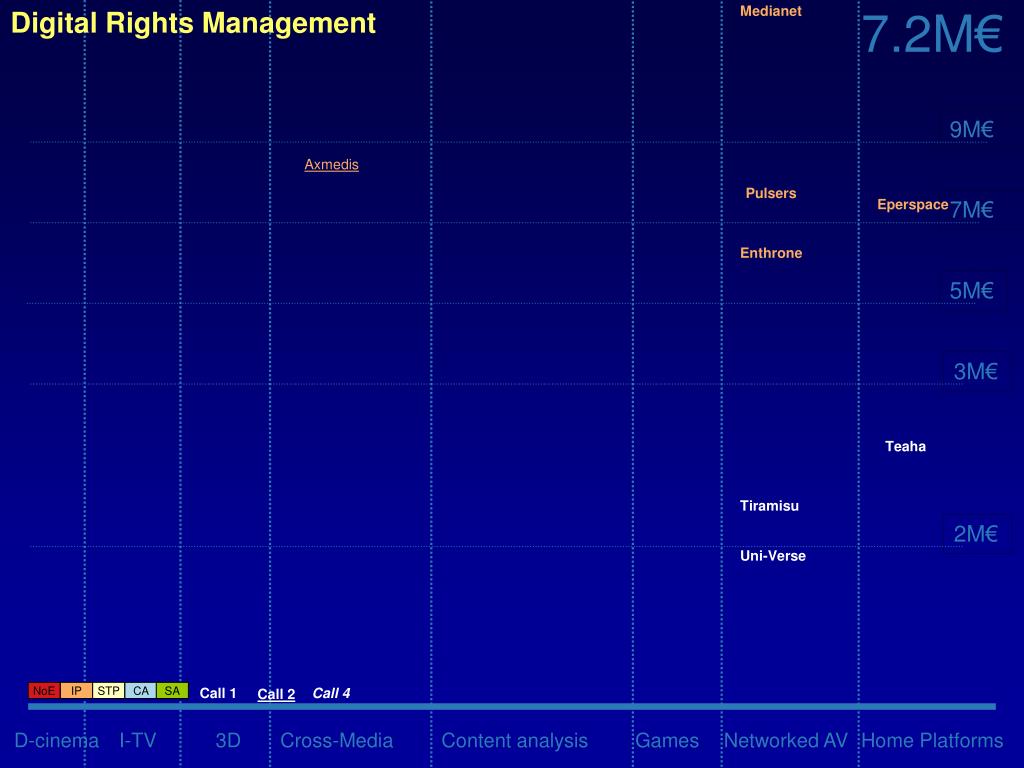The width and height of the screenshot is (1024, 768).
Task: Click the I-TV column label
Action: [x=138, y=741]
